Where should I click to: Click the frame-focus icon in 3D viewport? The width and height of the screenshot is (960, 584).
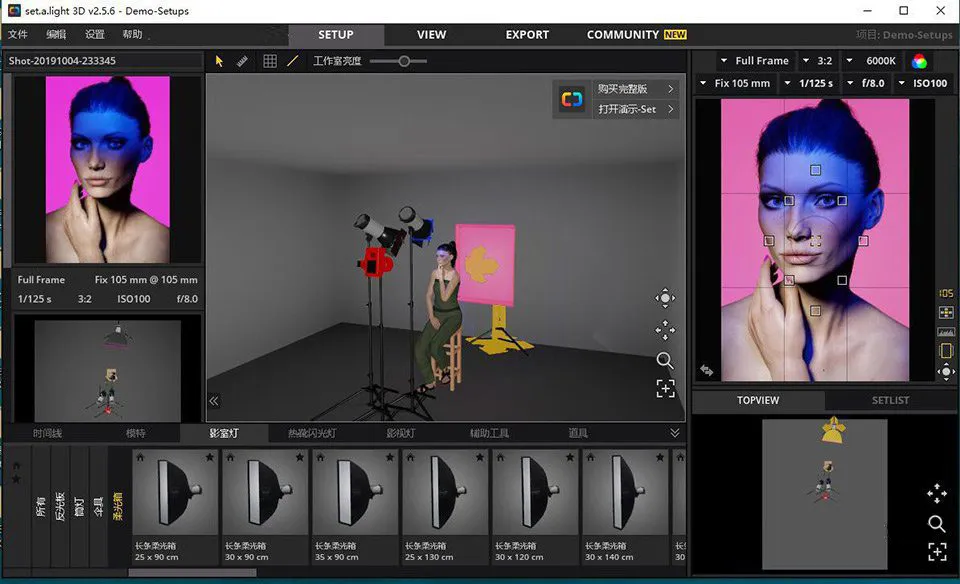665,389
